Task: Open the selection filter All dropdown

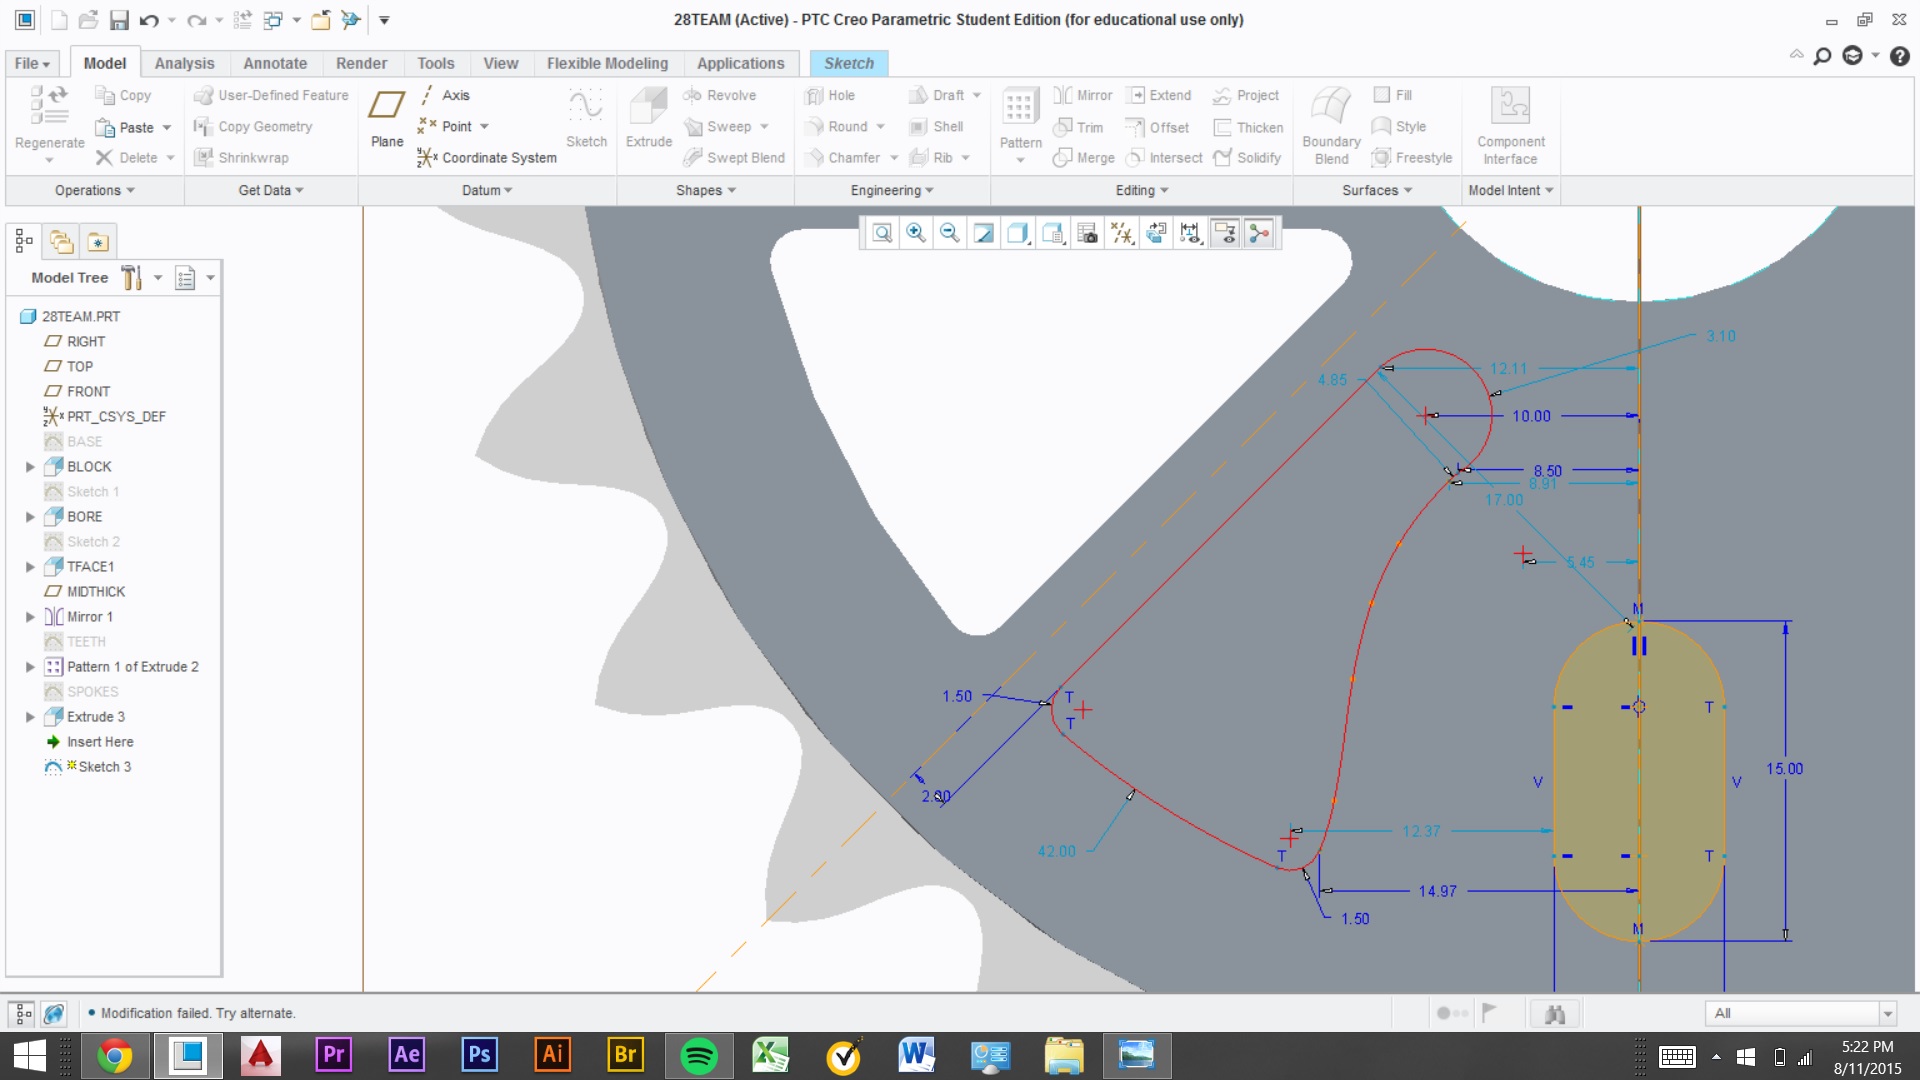Action: pyautogui.click(x=1887, y=1013)
